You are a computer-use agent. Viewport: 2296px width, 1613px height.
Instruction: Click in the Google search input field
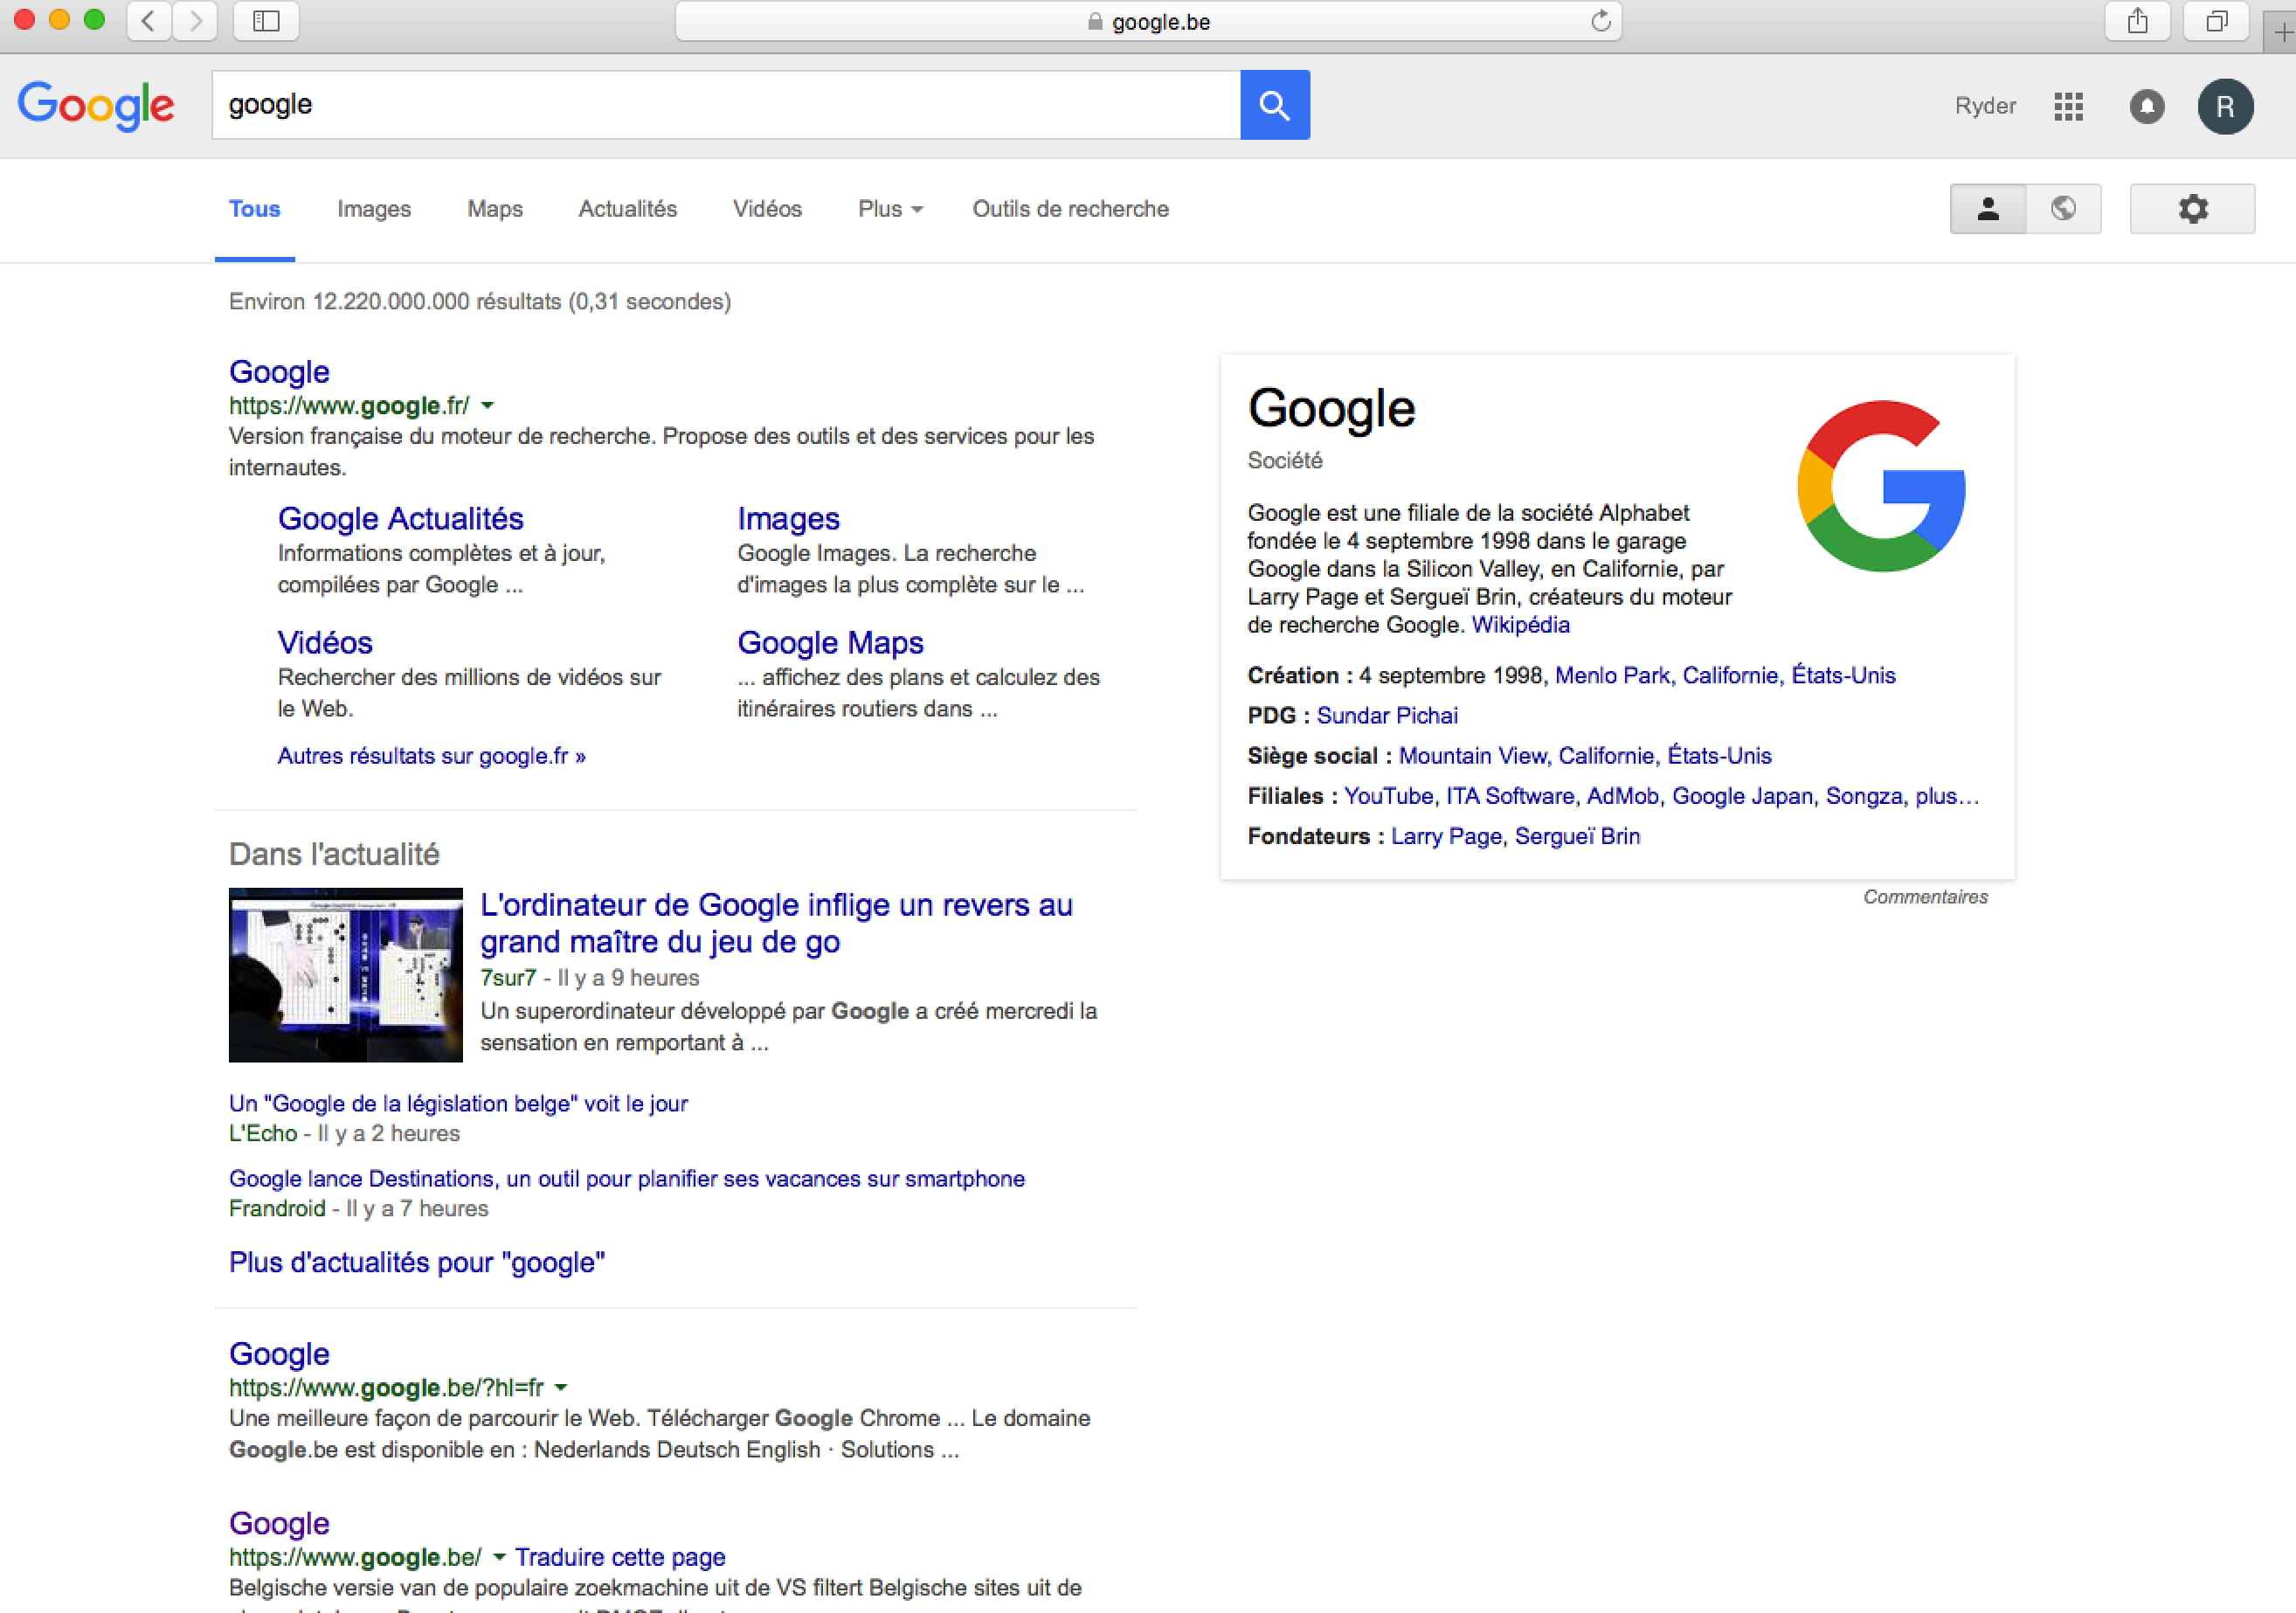click(x=726, y=105)
